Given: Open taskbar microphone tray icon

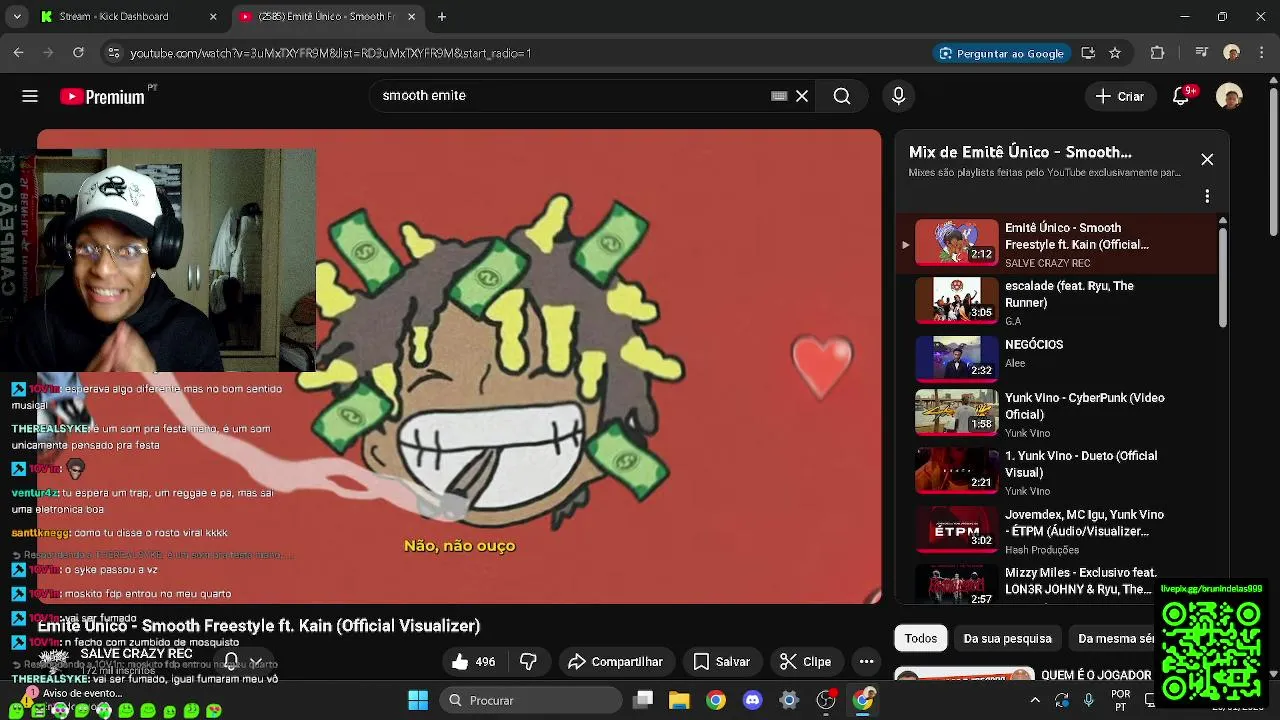Looking at the screenshot, I should pyautogui.click(x=1089, y=700).
